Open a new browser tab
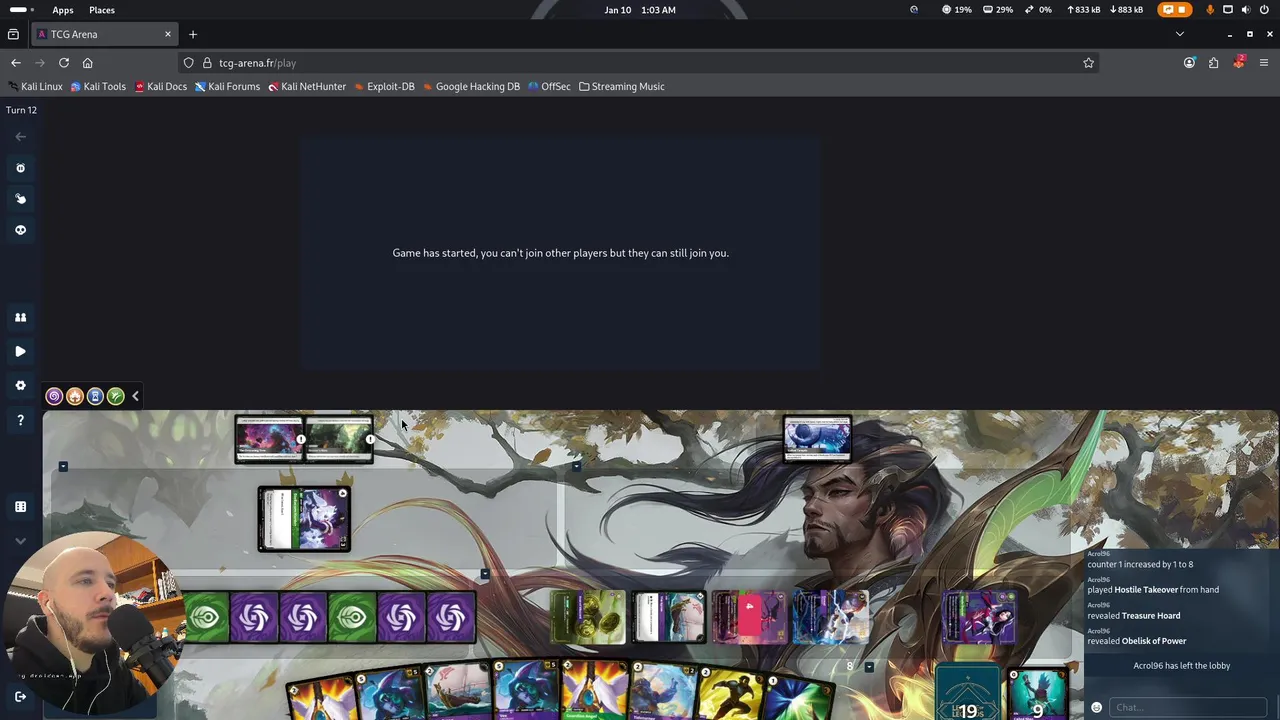Viewport: 1280px width, 720px height. [193, 34]
